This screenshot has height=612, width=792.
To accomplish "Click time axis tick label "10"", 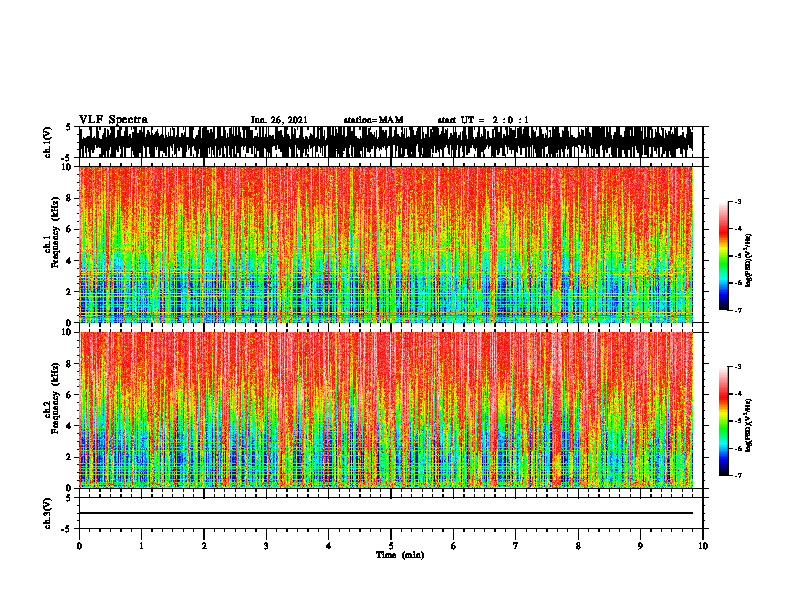I will click(x=703, y=546).
